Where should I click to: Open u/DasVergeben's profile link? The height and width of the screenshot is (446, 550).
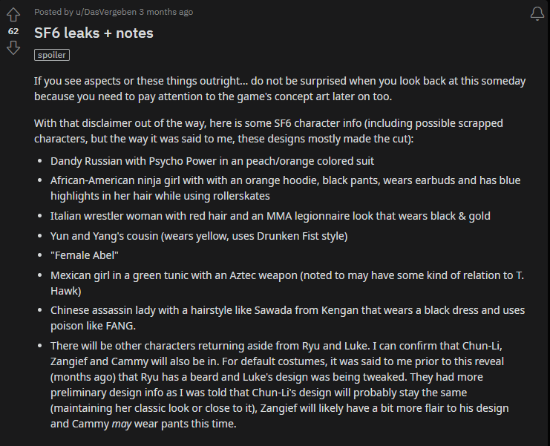[106, 12]
